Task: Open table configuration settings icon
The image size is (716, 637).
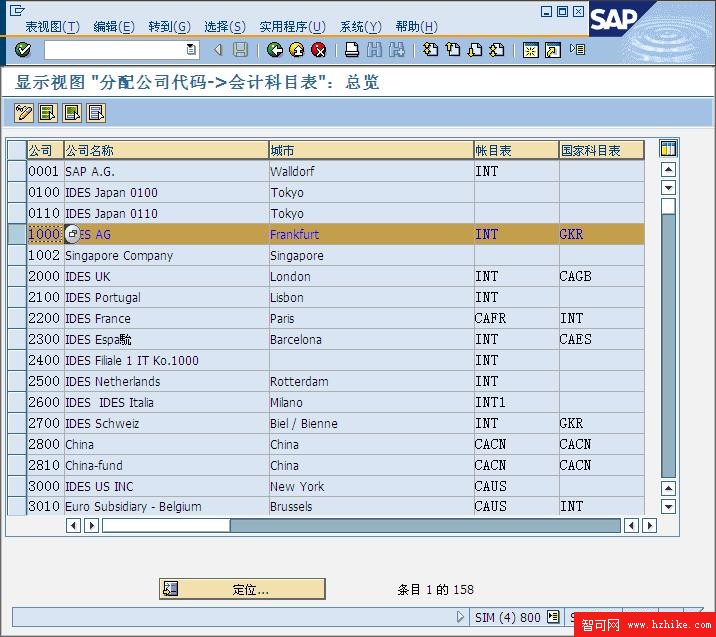Action: pos(668,149)
